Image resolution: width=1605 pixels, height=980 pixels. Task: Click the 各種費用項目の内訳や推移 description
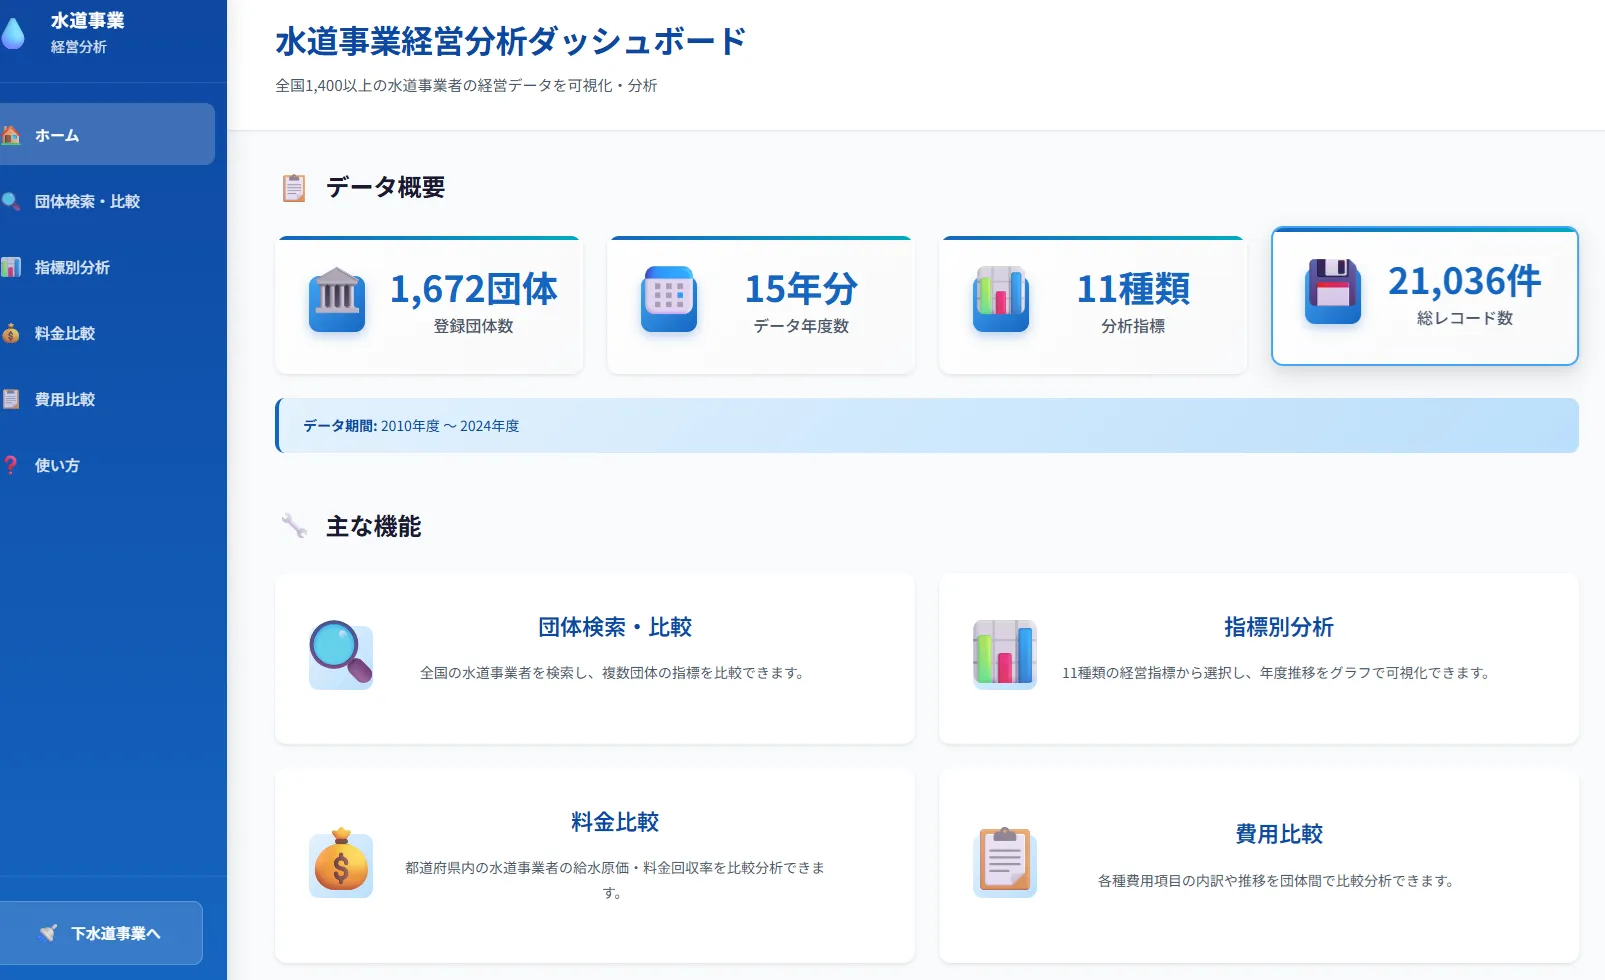tap(1279, 881)
